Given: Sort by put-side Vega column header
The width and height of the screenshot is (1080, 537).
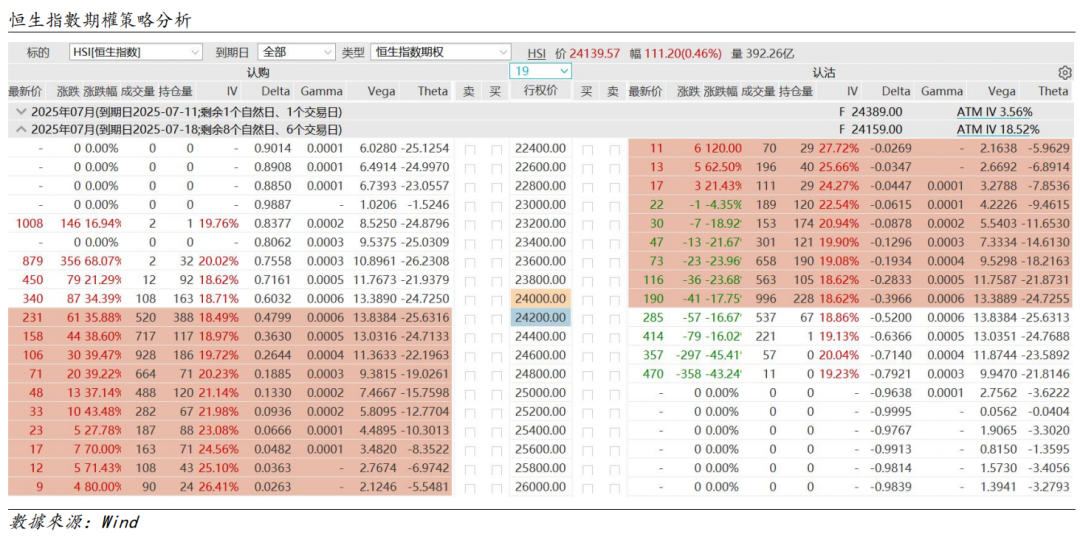Looking at the screenshot, I should (x=1001, y=91).
